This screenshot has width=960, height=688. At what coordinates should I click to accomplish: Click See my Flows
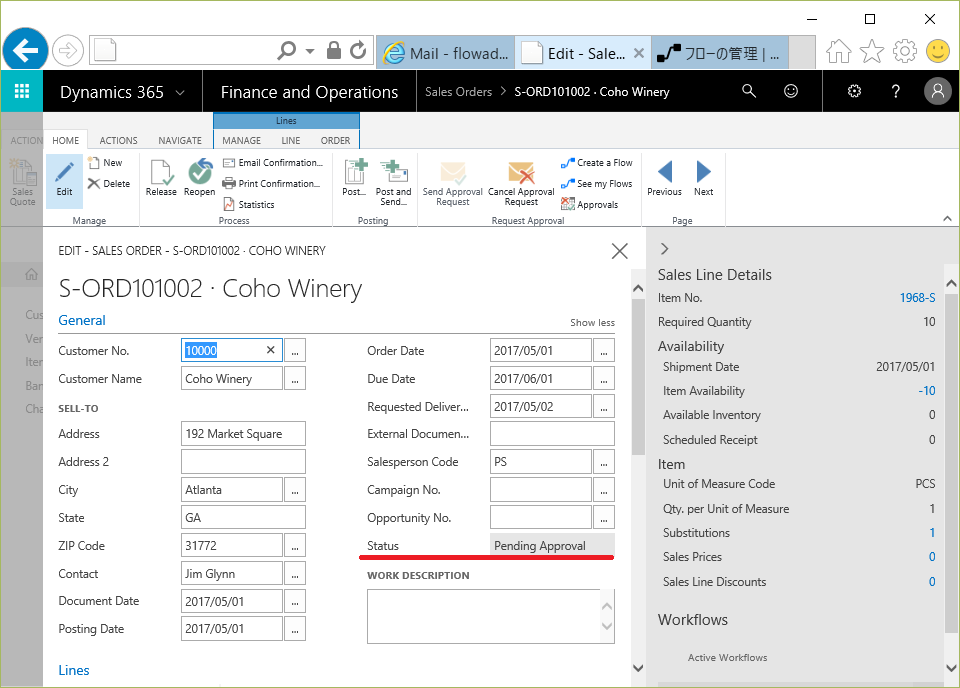[x=596, y=184]
